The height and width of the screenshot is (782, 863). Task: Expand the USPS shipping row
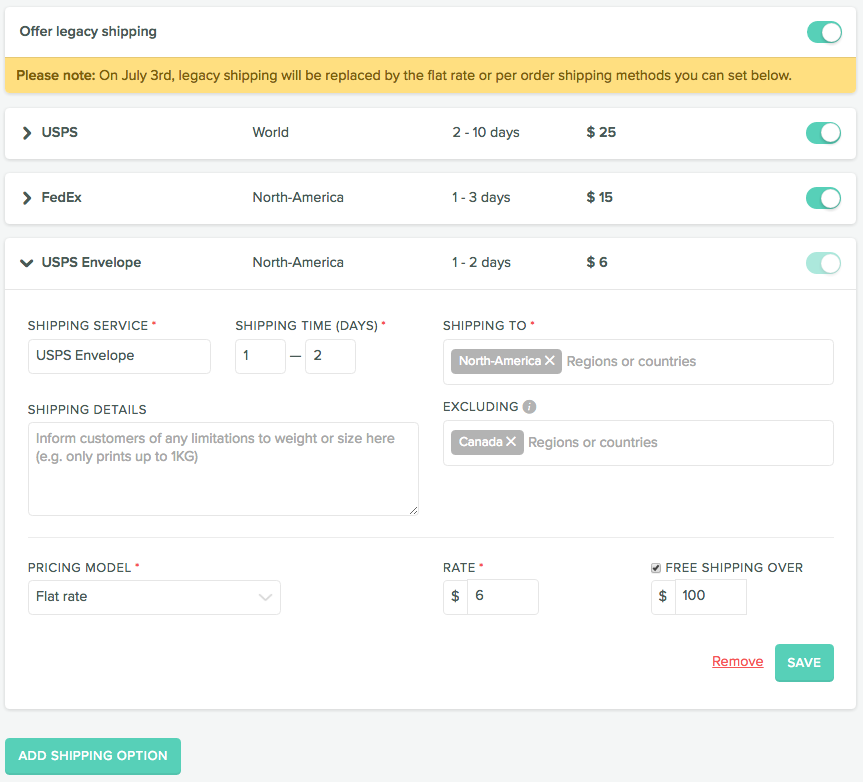(x=27, y=133)
